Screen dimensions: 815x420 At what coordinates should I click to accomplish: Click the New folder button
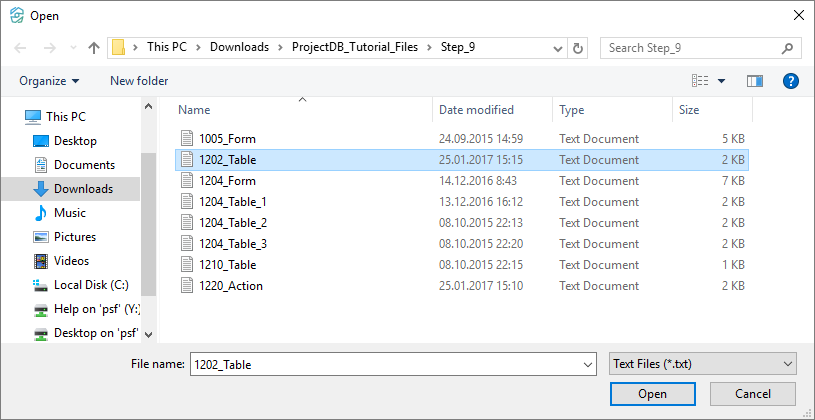(139, 81)
